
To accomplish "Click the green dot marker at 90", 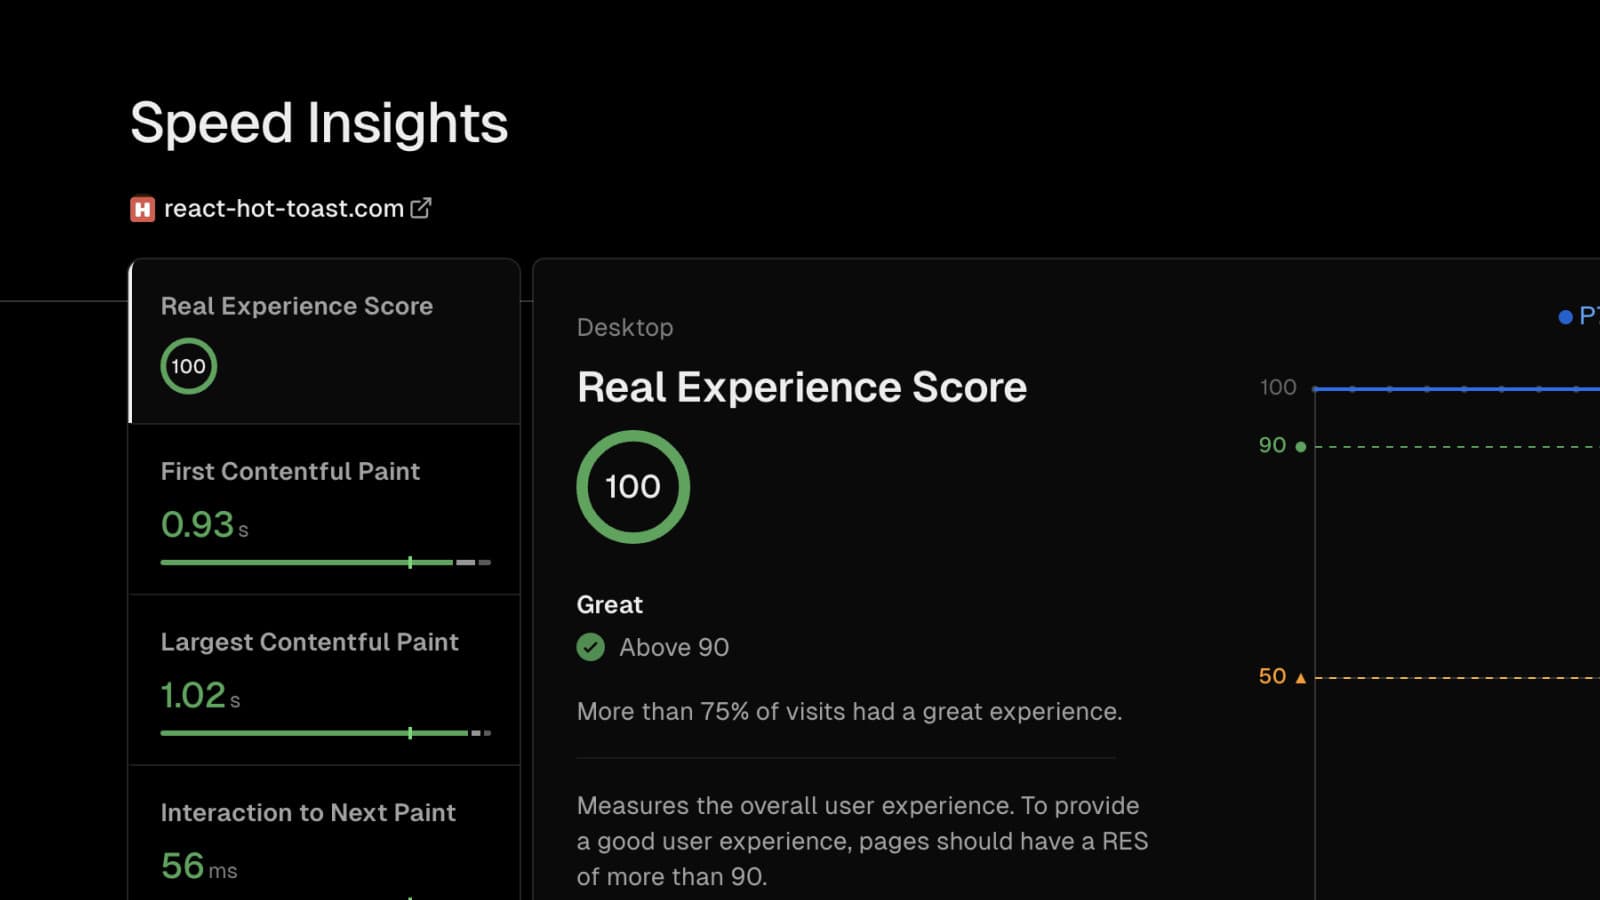I will 1300,447.
